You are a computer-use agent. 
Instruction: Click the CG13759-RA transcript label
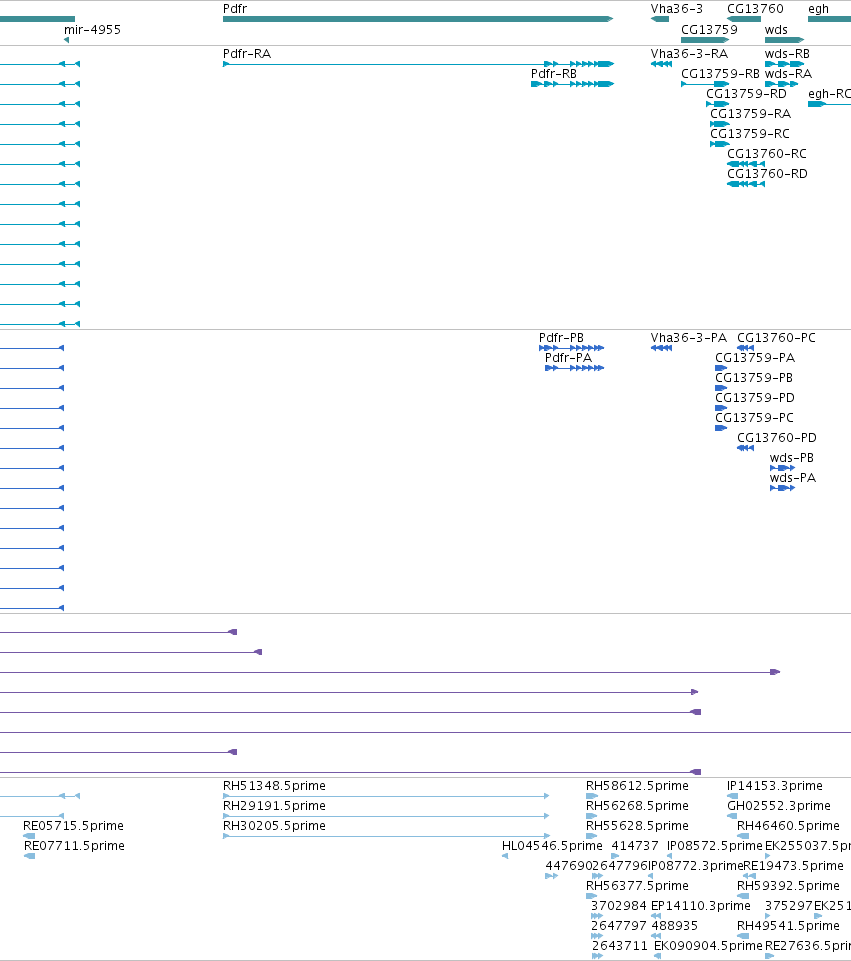(x=750, y=114)
